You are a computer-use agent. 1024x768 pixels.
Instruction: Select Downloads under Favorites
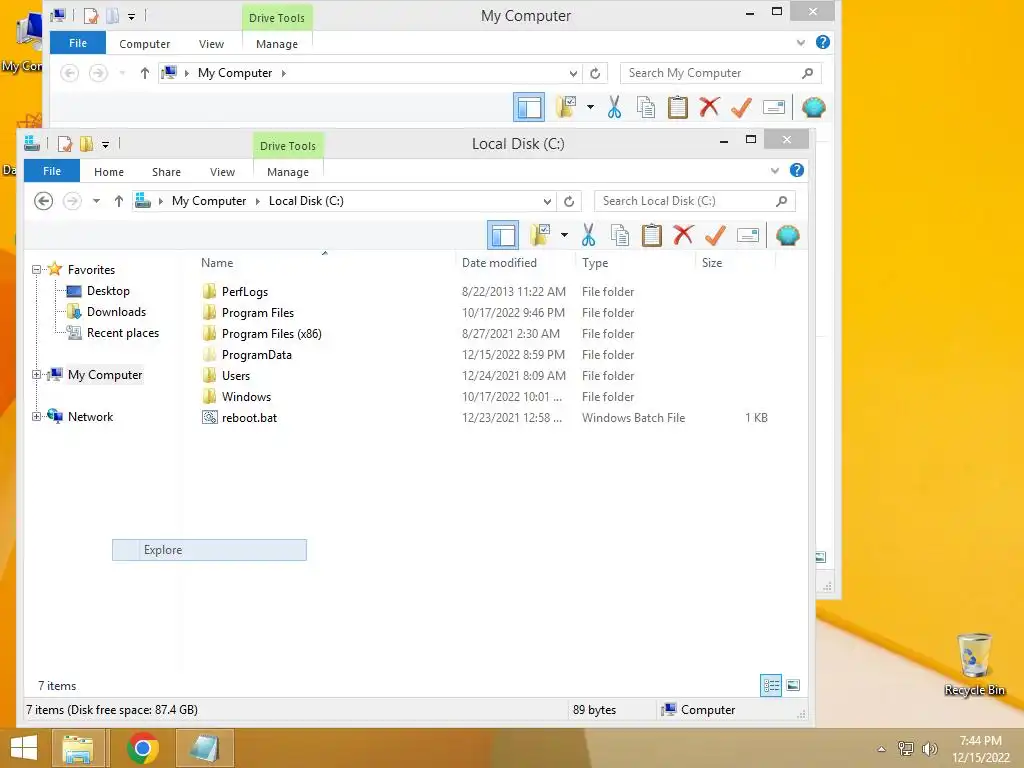point(116,312)
